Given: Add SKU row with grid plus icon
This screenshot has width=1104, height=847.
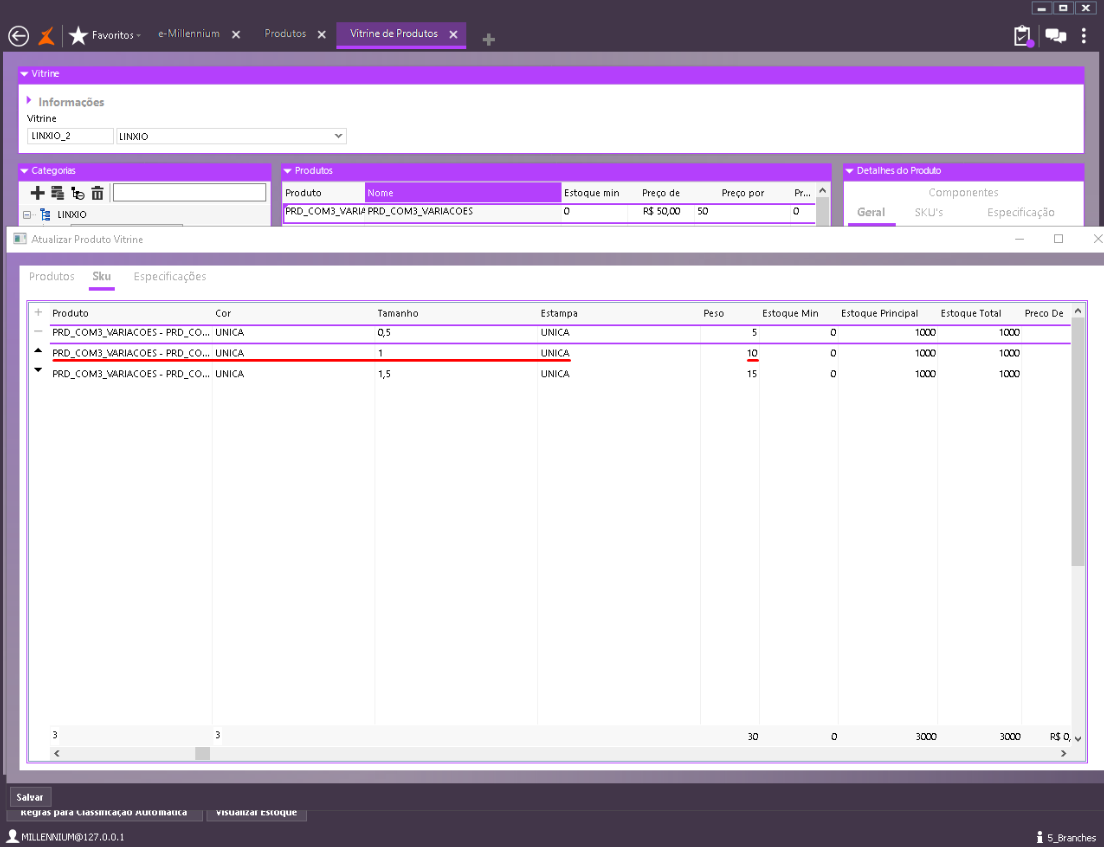Looking at the screenshot, I should [x=39, y=313].
